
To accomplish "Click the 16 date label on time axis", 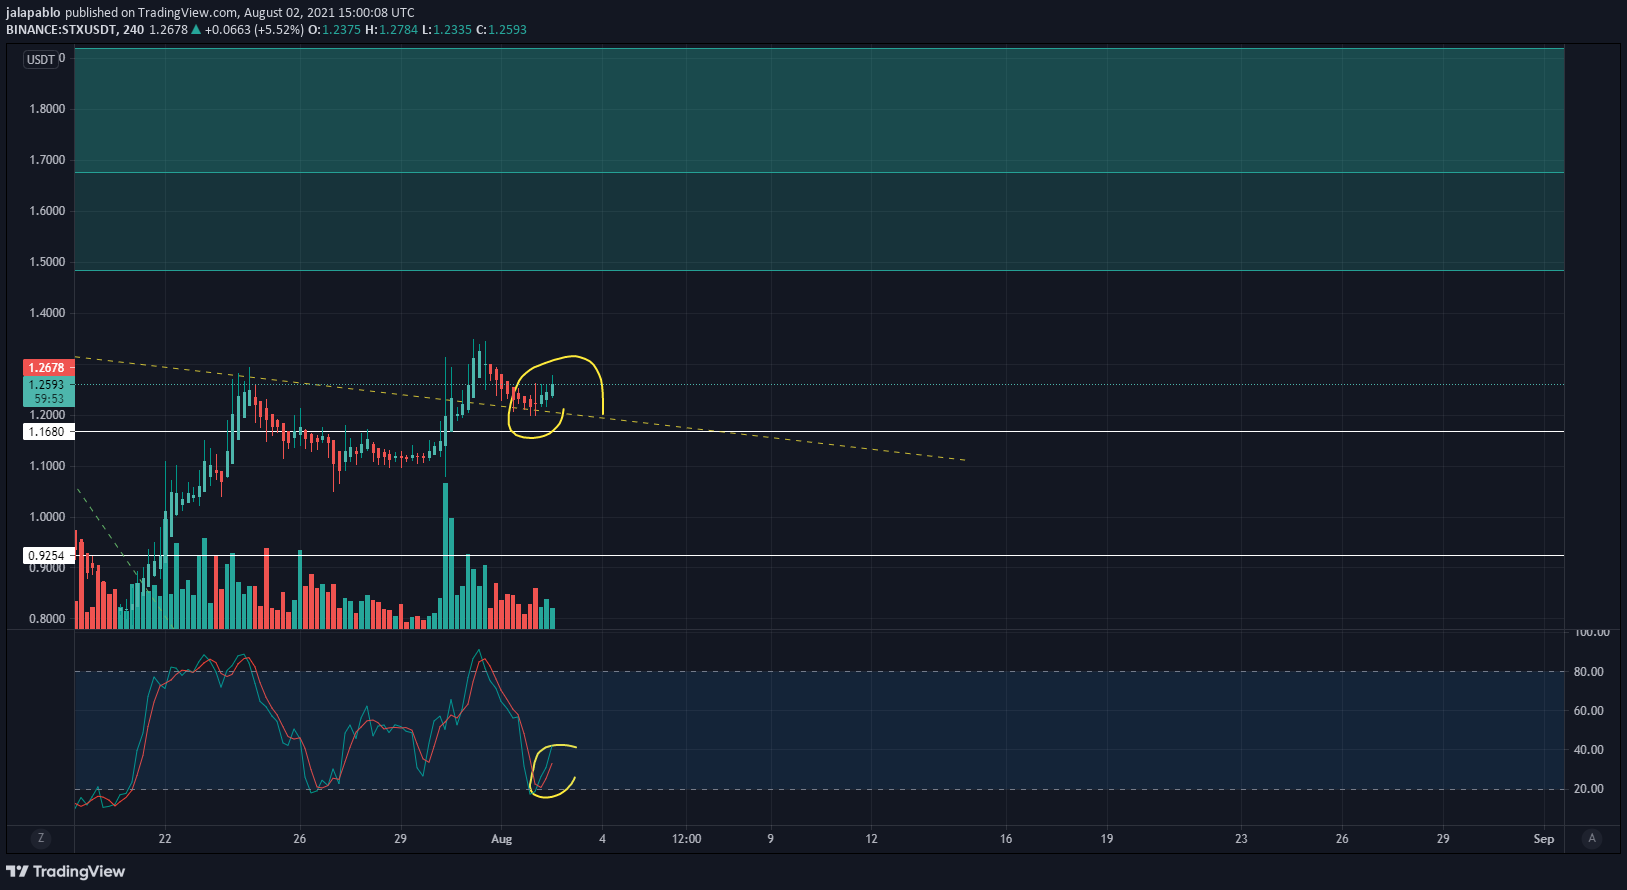I will [x=1006, y=839].
